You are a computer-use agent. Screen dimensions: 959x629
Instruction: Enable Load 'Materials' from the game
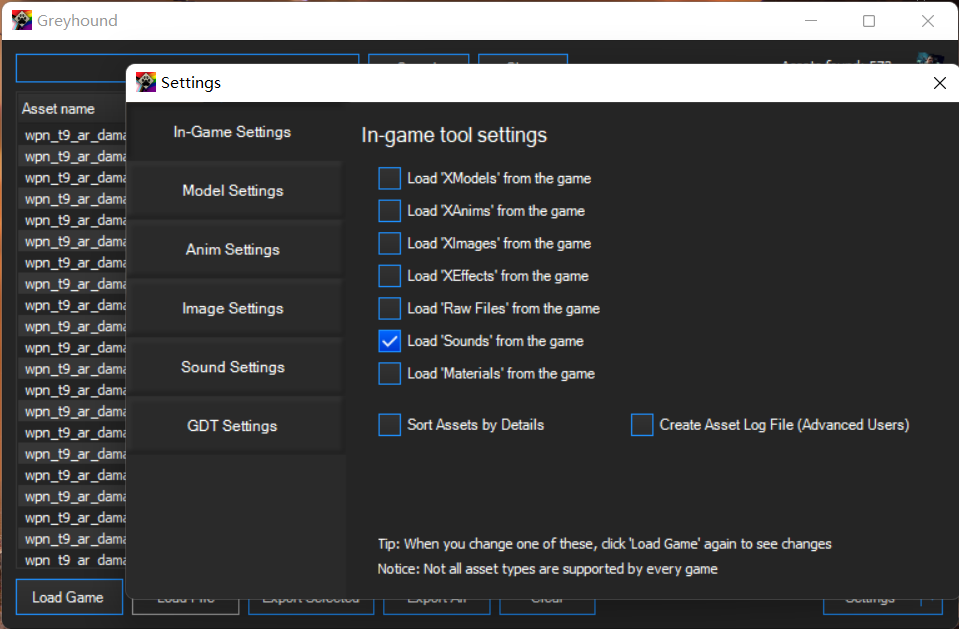(389, 374)
